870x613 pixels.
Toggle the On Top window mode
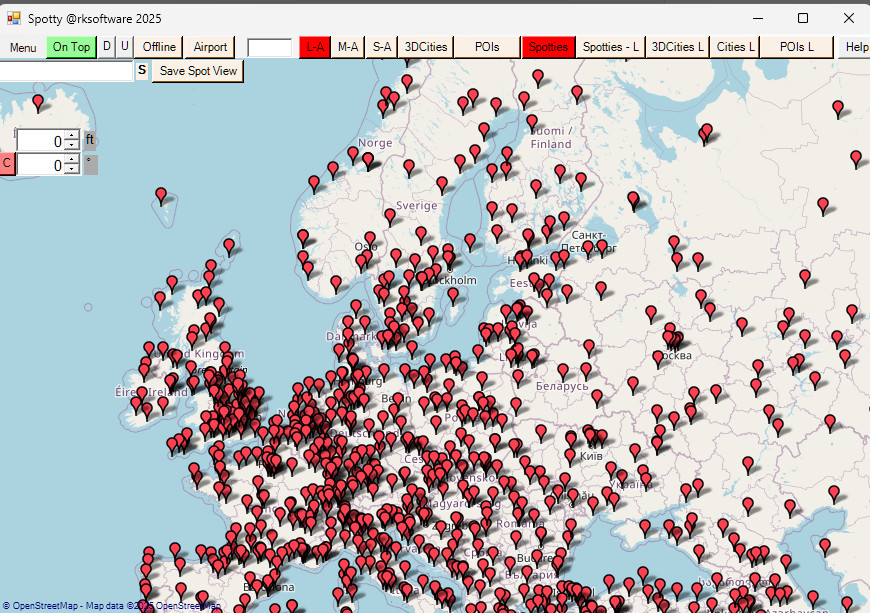pyautogui.click(x=71, y=47)
